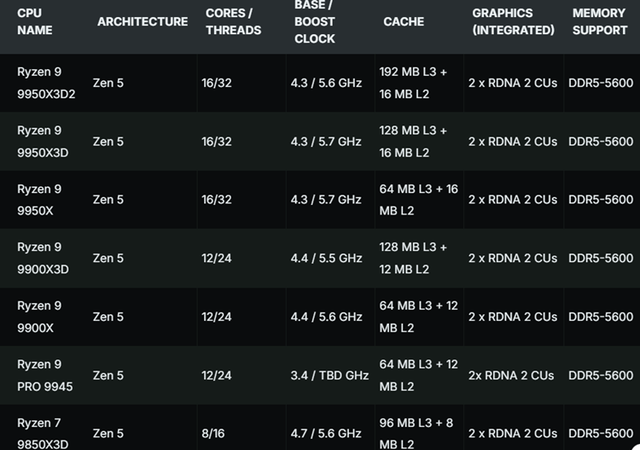Screen dimensions: 640x450
Task: Select the 4.7 / 5.6 GHz clock value
Action: click(327, 433)
